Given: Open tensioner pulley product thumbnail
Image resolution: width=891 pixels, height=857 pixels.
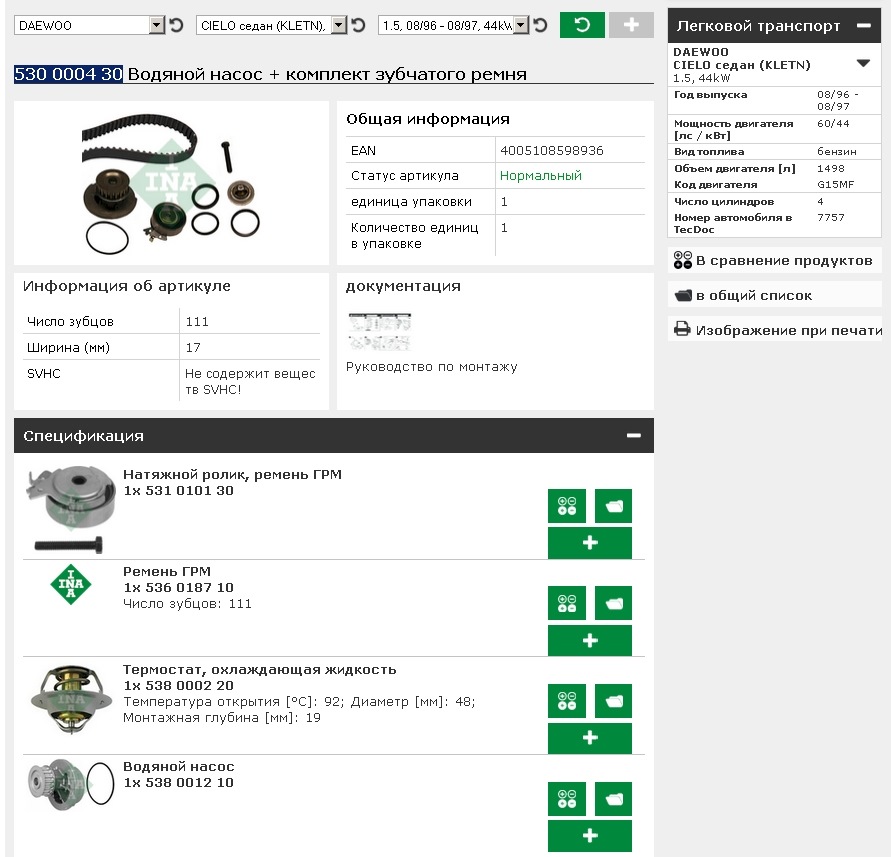Looking at the screenshot, I should coord(70,509).
